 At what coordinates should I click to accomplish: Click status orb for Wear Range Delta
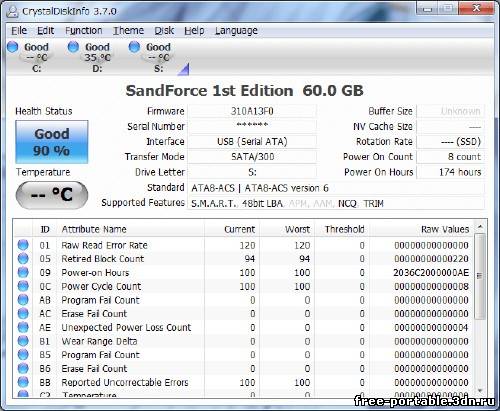23,341
